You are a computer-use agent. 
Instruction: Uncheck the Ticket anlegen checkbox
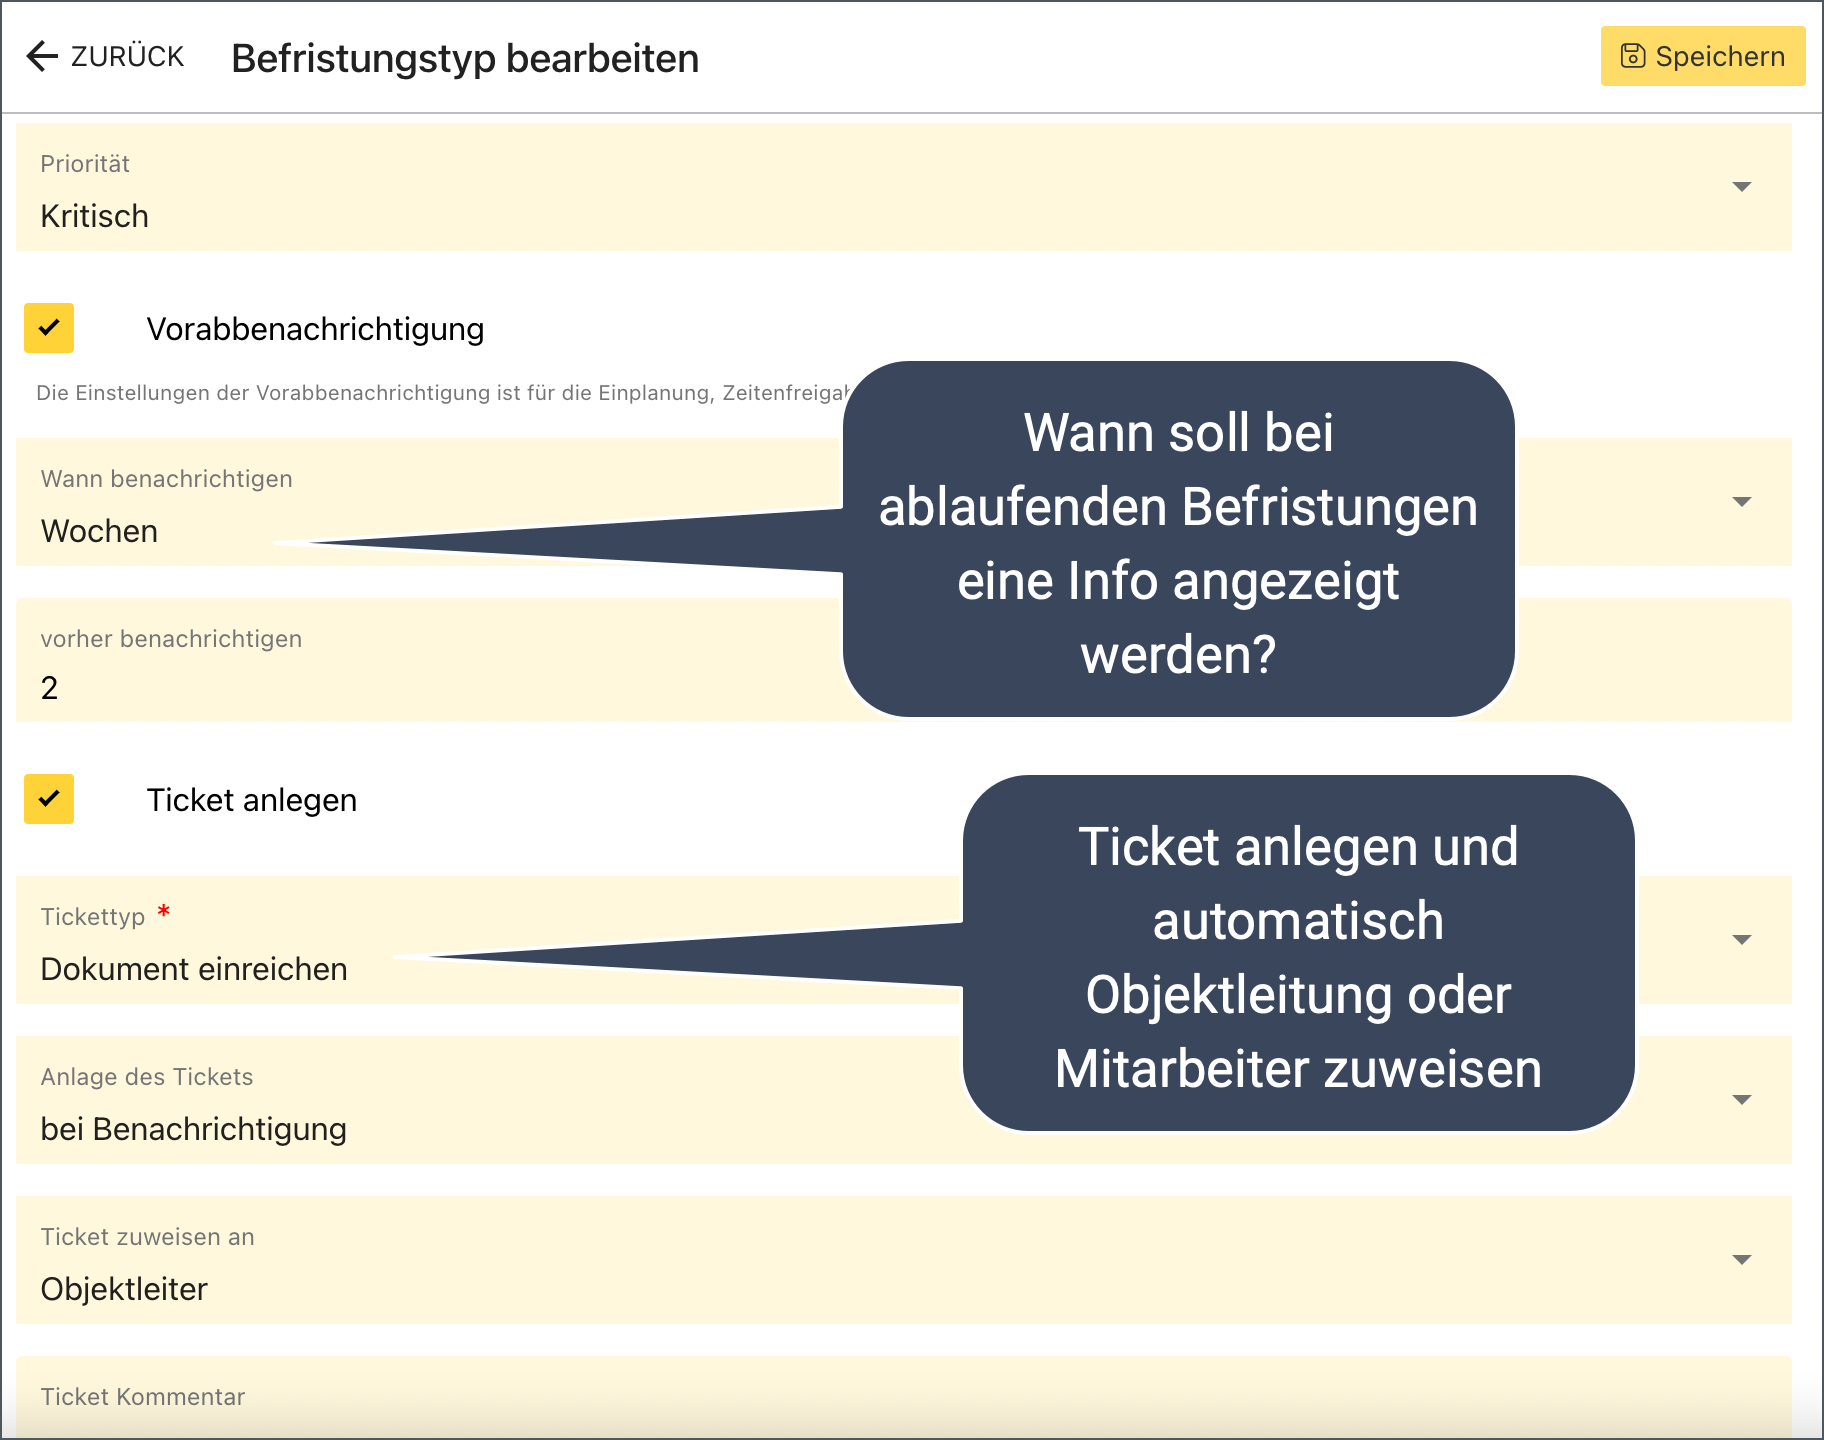[49, 799]
